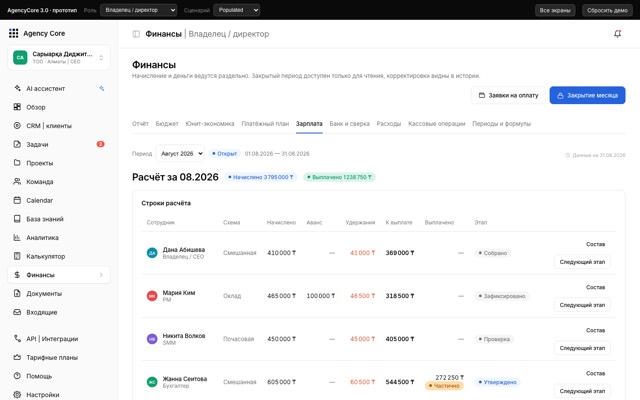
Task: Expand the Финансы sidebar chevron
Action: pos(101,275)
